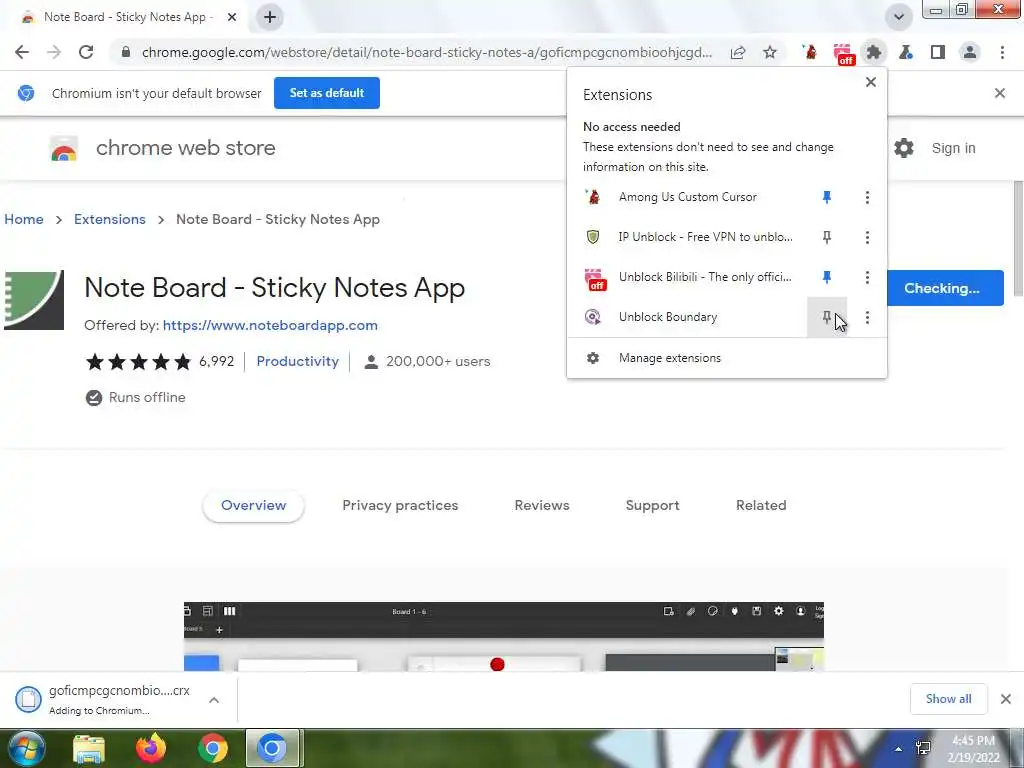Screen dimensions: 1024x768
Task: Open Manage extensions
Action: 726,358
